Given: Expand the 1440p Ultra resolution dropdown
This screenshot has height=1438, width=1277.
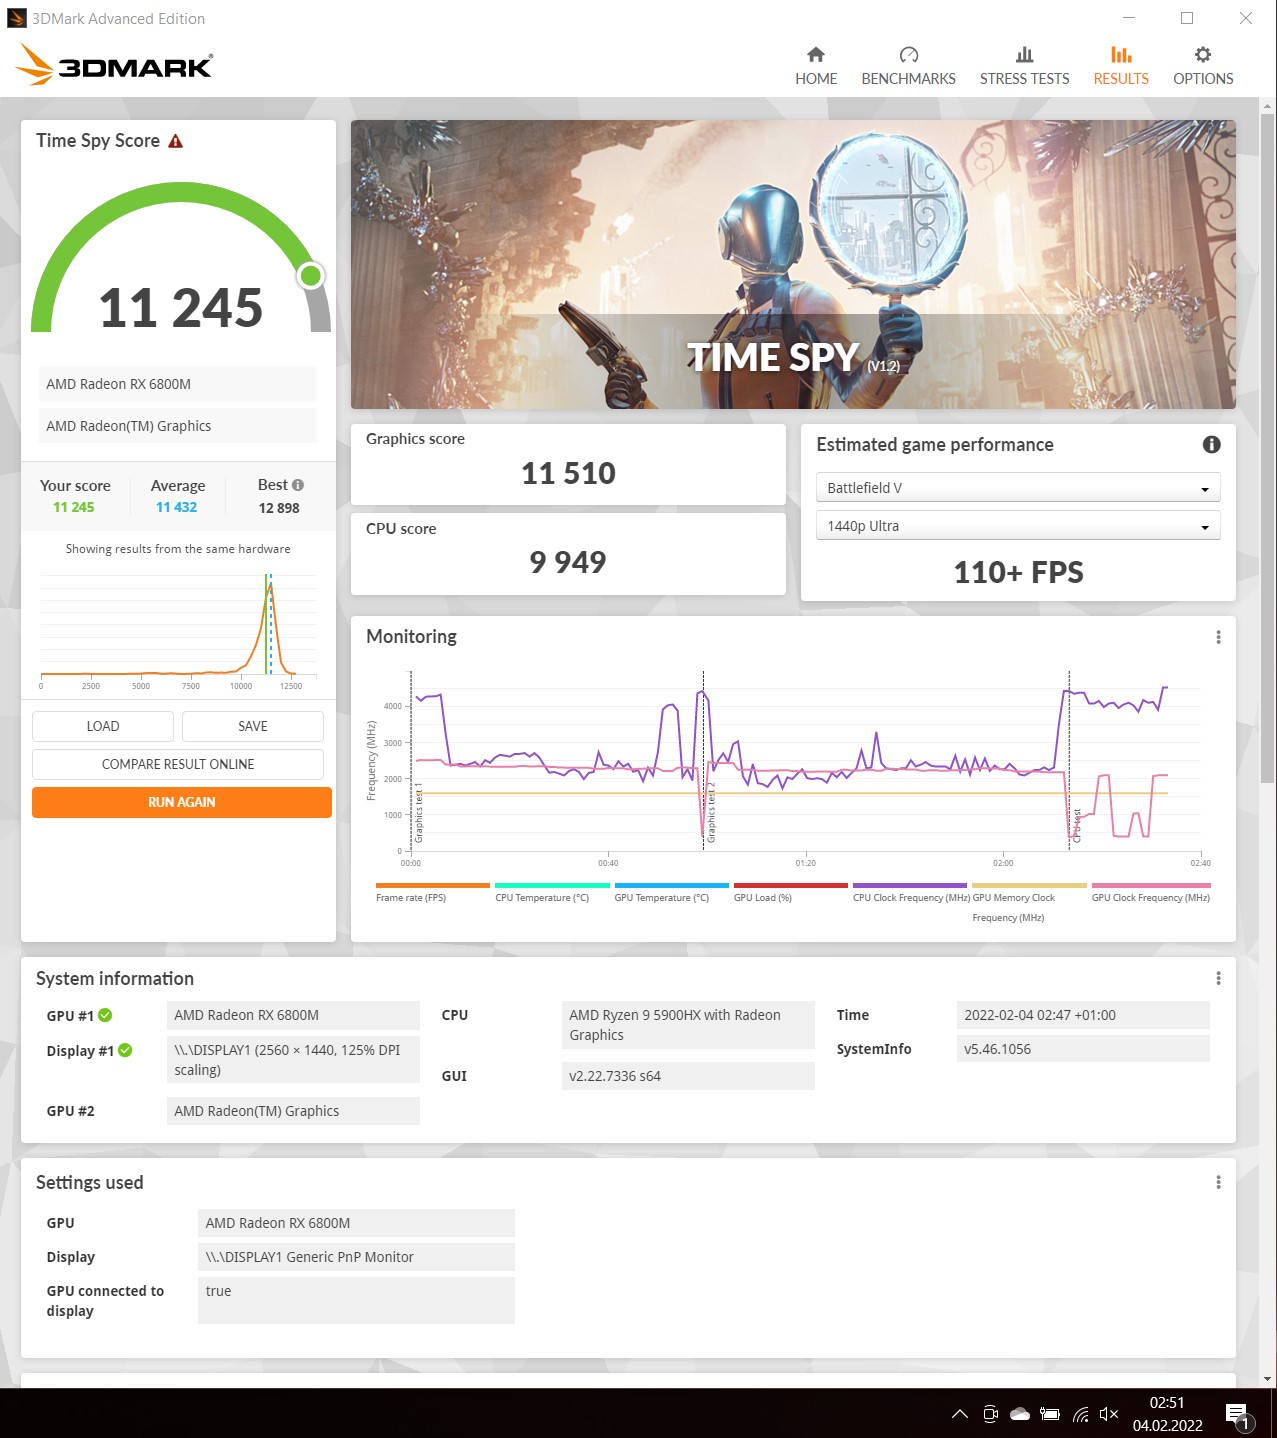Looking at the screenshot, I should point(1018,525).
